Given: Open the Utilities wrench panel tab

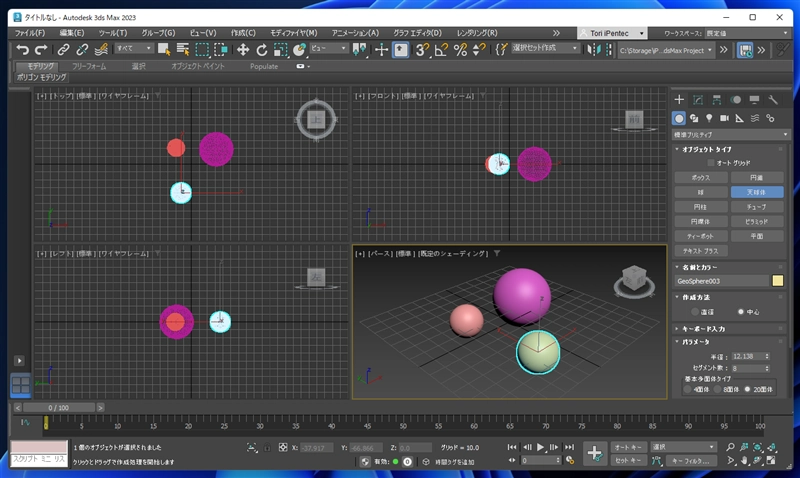Looking at the screenshot, I should (773, 99).
